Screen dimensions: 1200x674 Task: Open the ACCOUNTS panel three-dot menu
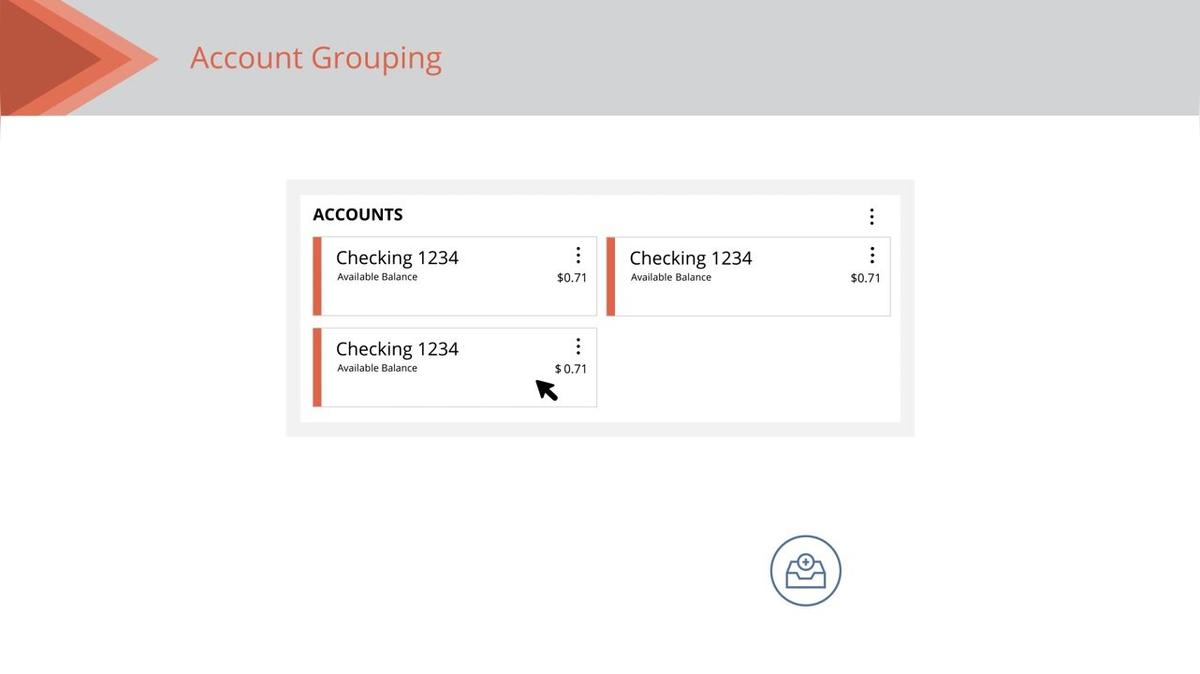click(x=872, y=216)
